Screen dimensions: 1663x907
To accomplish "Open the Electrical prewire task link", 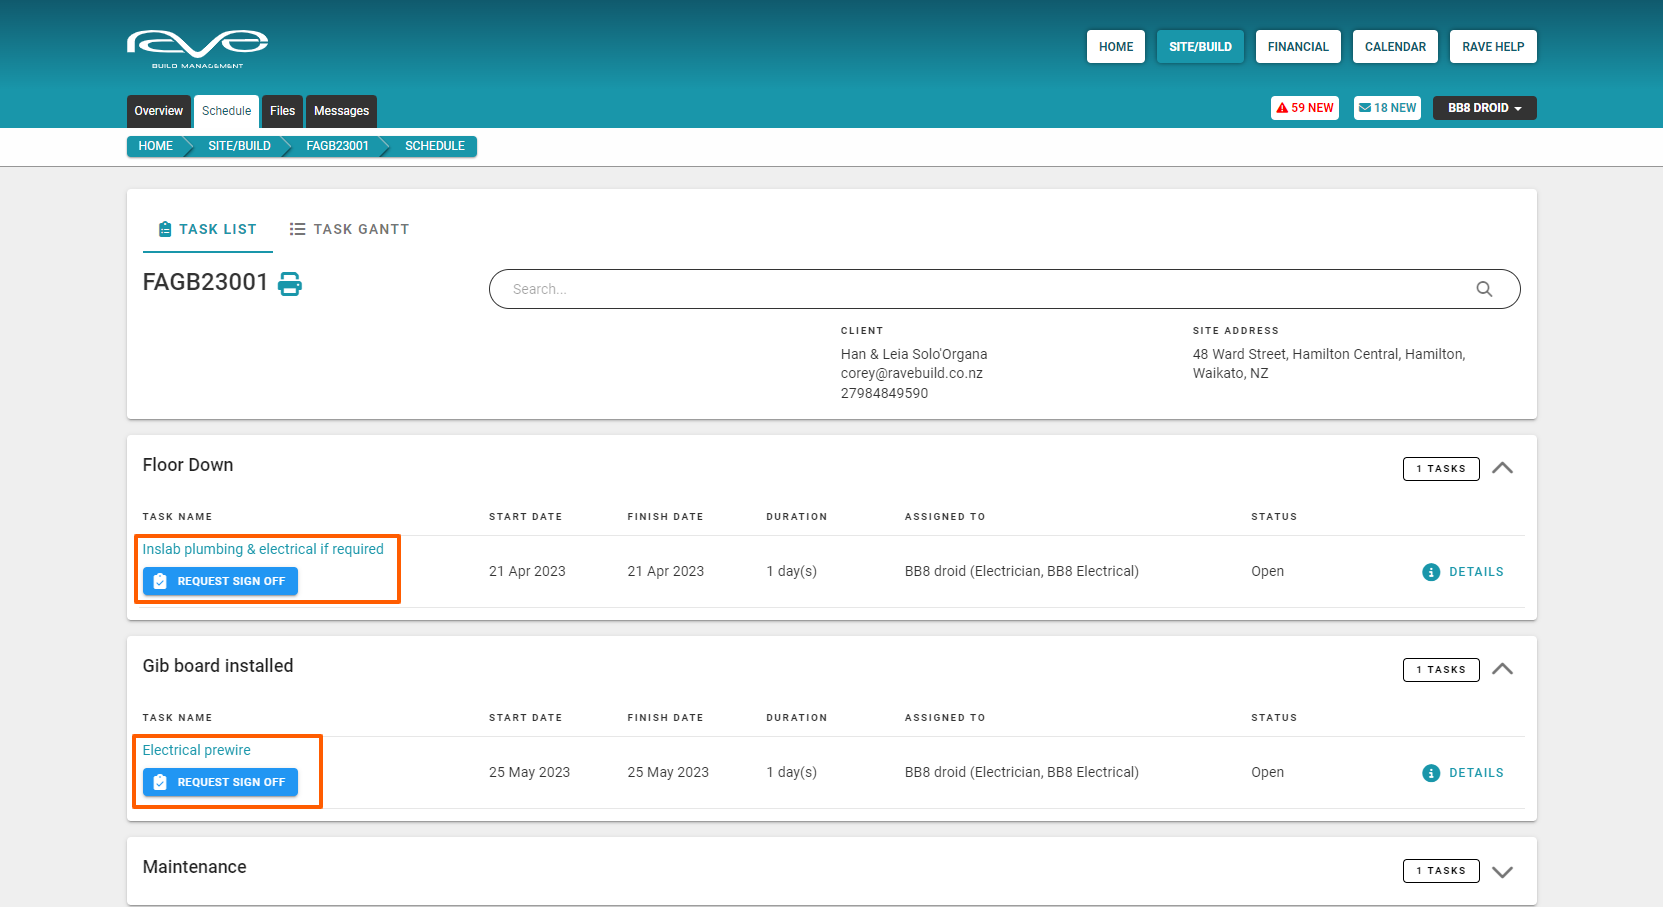I will point(196,750).
